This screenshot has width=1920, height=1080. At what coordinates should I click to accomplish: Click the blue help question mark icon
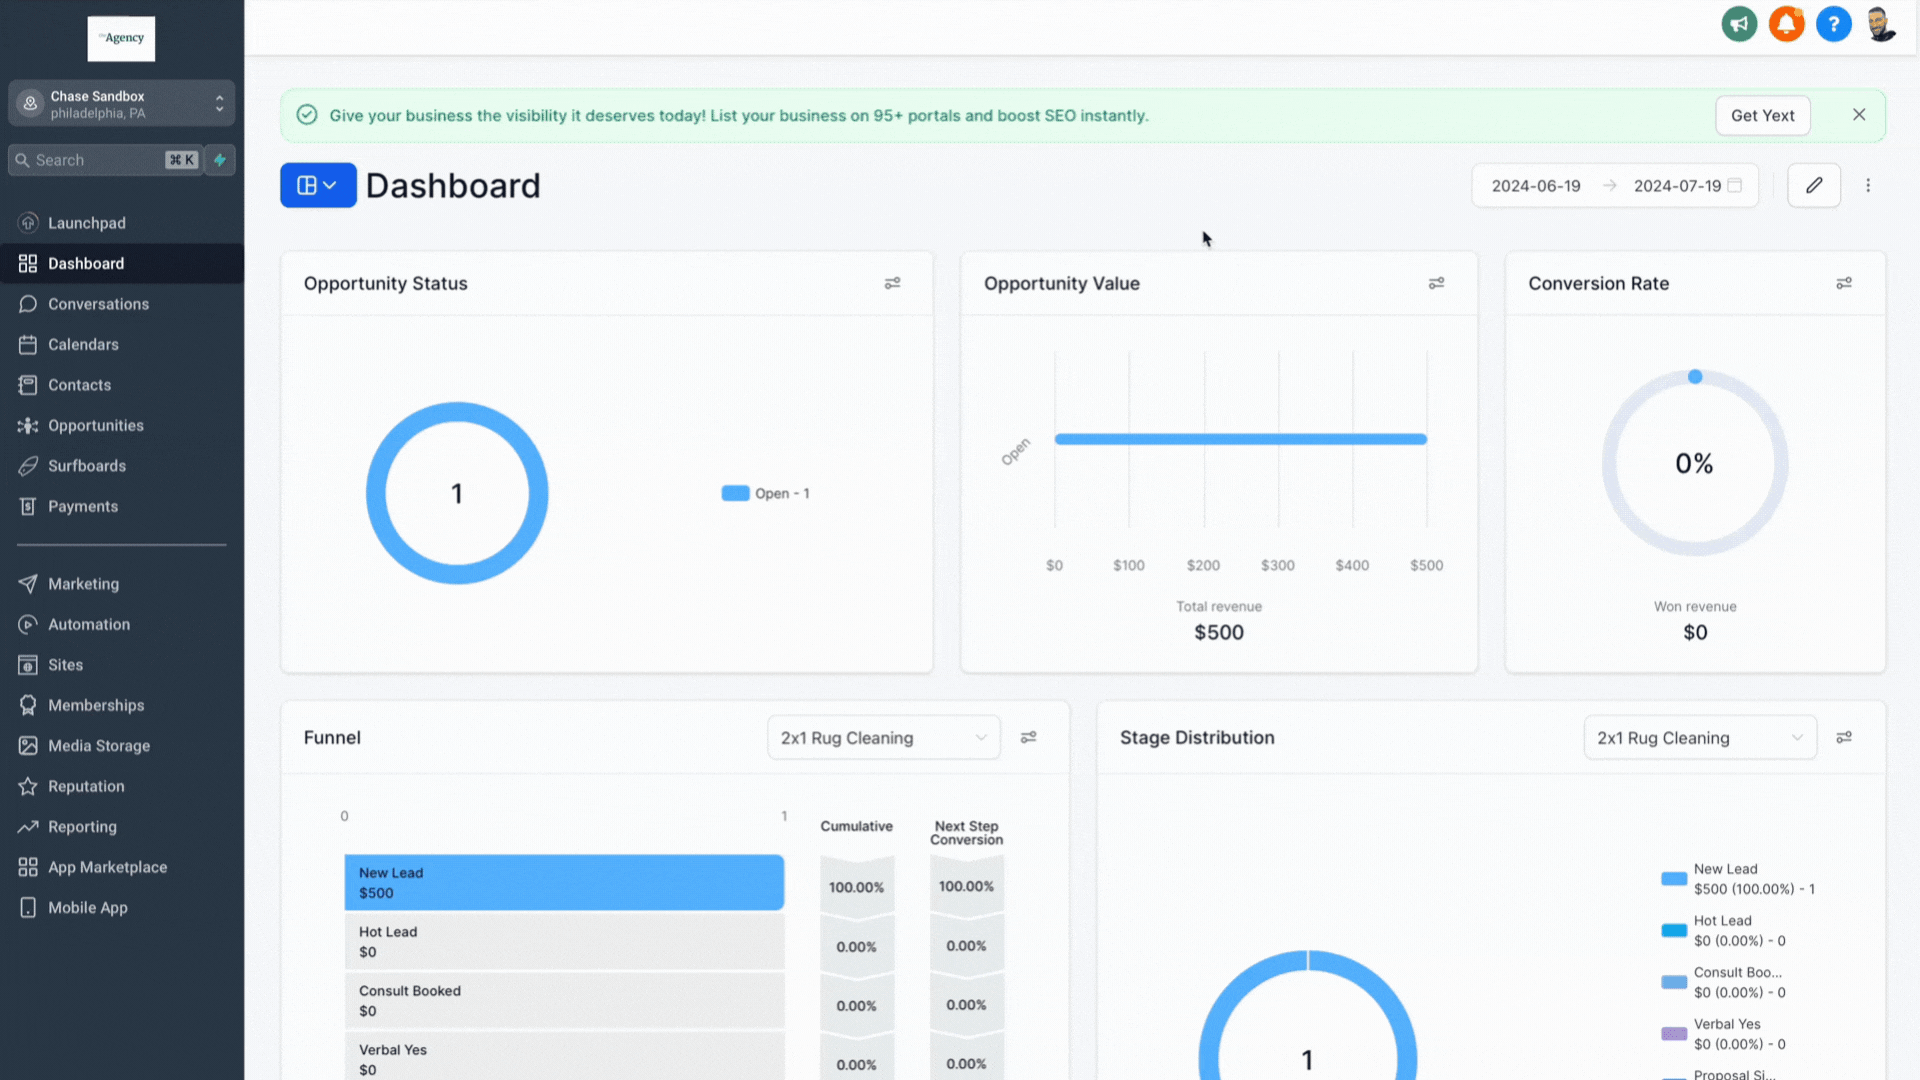point(1833,24)
